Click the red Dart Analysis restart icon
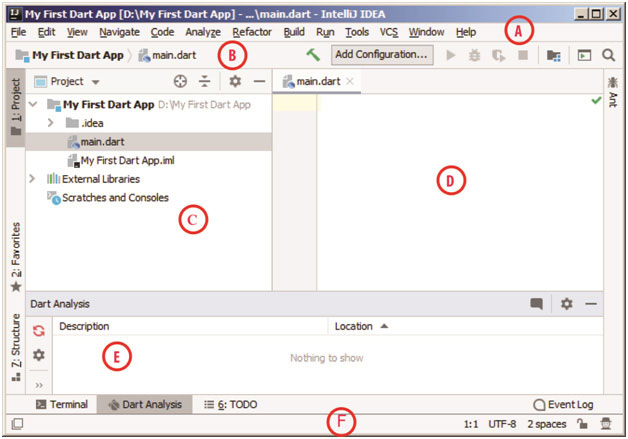628x439 pixels. click(39, 330)
